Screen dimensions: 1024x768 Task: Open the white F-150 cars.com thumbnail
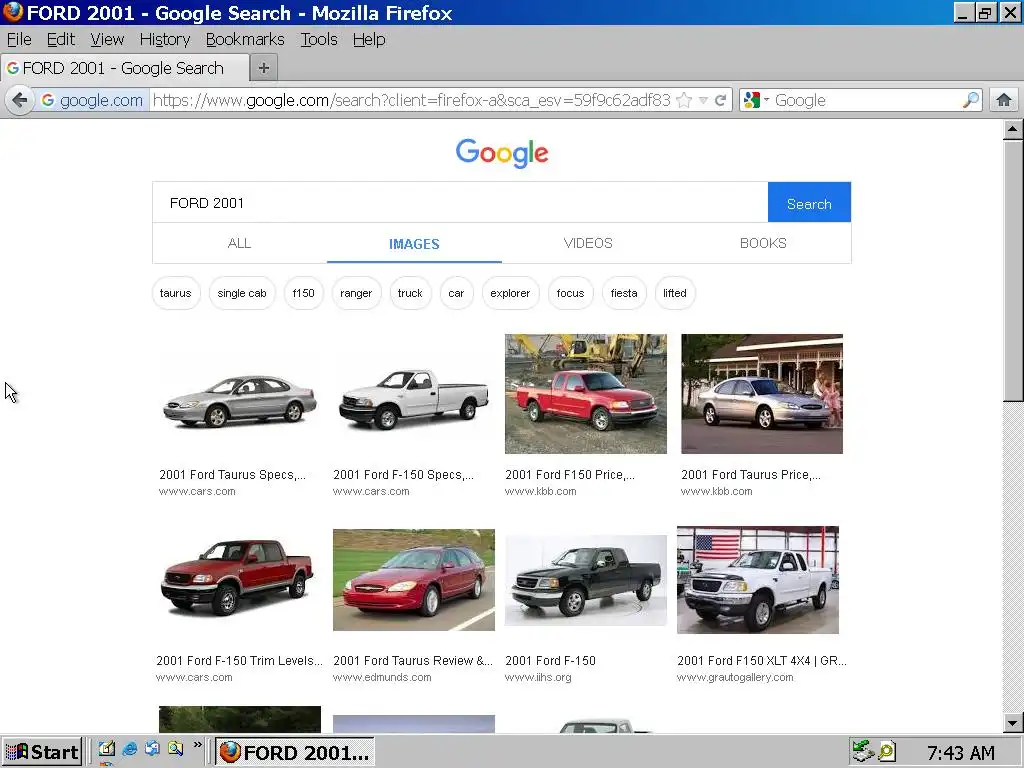[413, 398]
